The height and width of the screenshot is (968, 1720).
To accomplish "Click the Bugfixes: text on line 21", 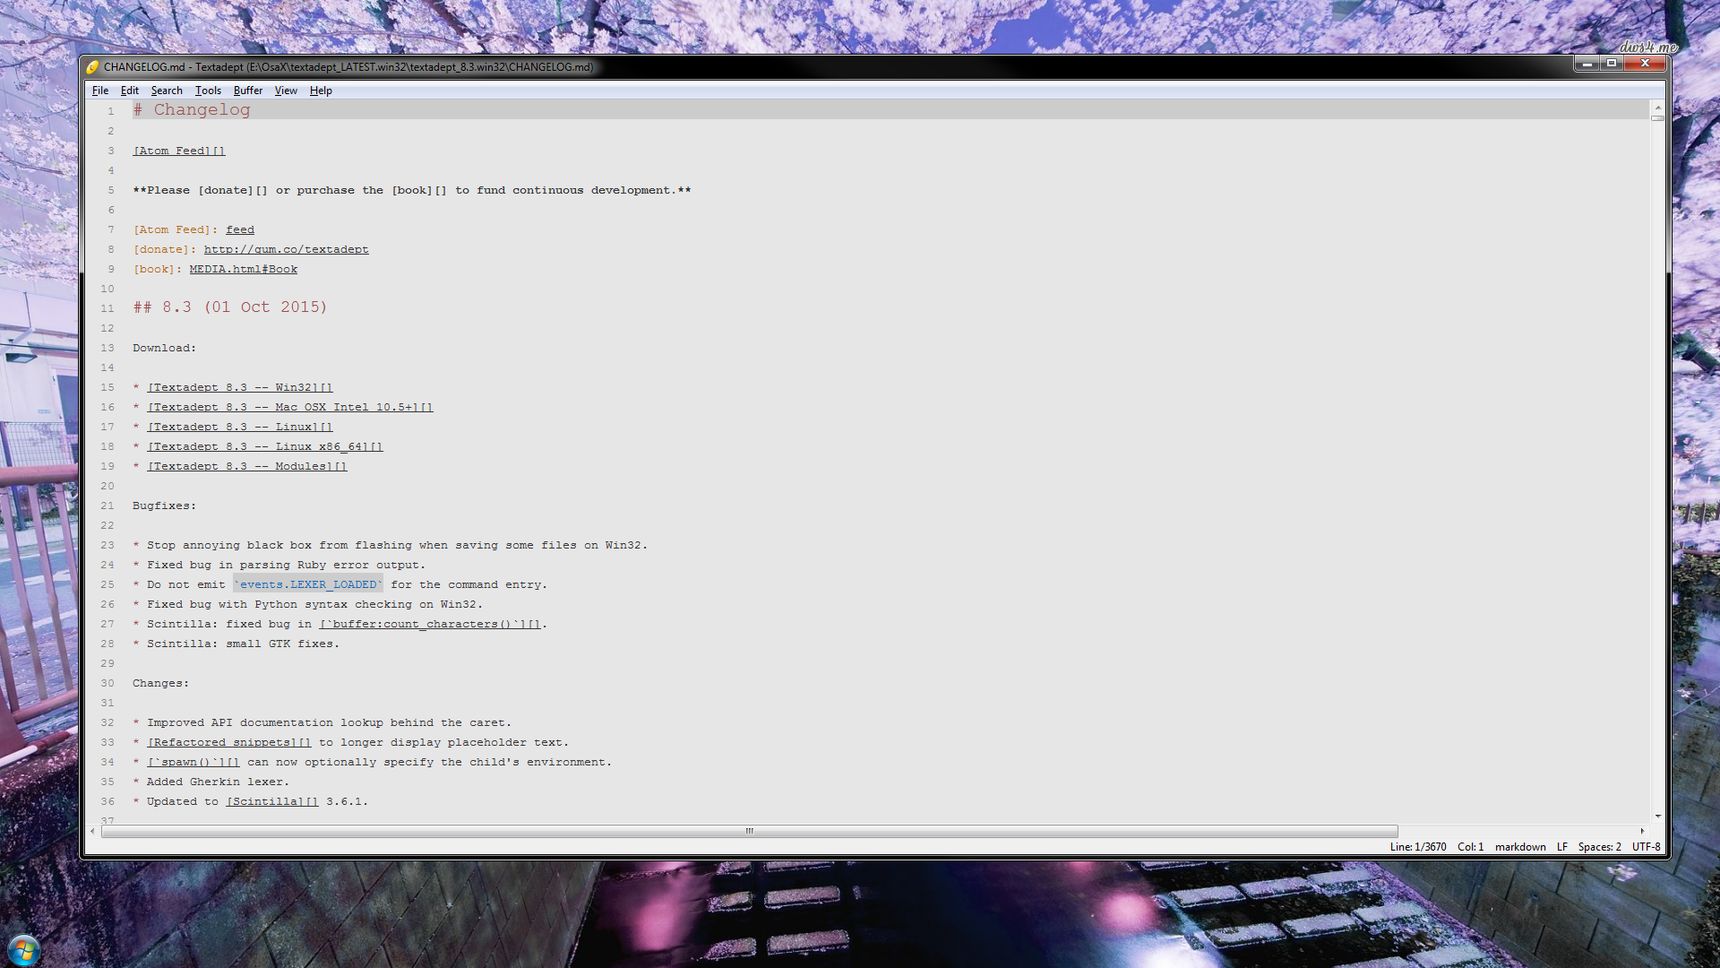I will (165, 506).
